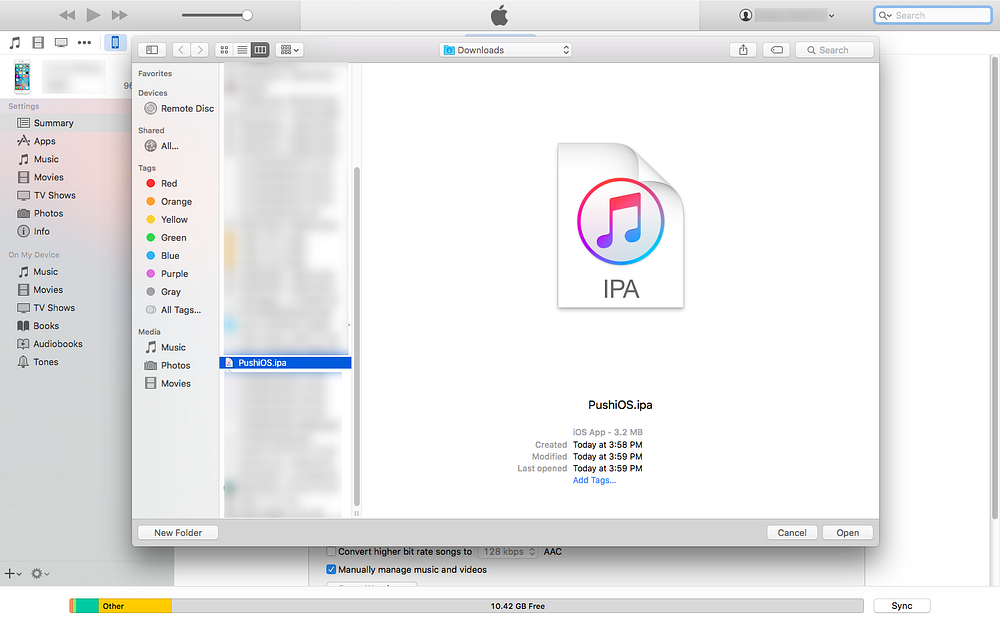Image resolution: width=1000 pixels, height=624 pixels.
Task: Open the gear actions menu
Action: (x=40, y=574)
